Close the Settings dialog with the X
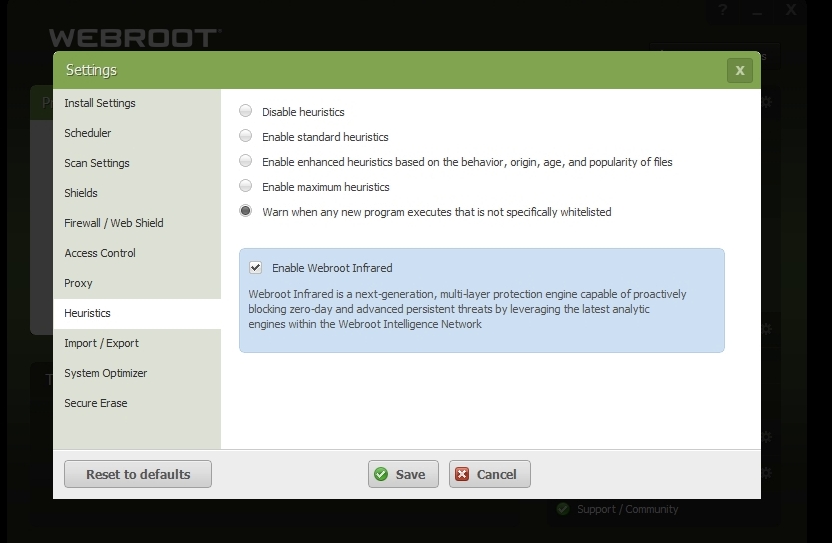 coord(739,70)
